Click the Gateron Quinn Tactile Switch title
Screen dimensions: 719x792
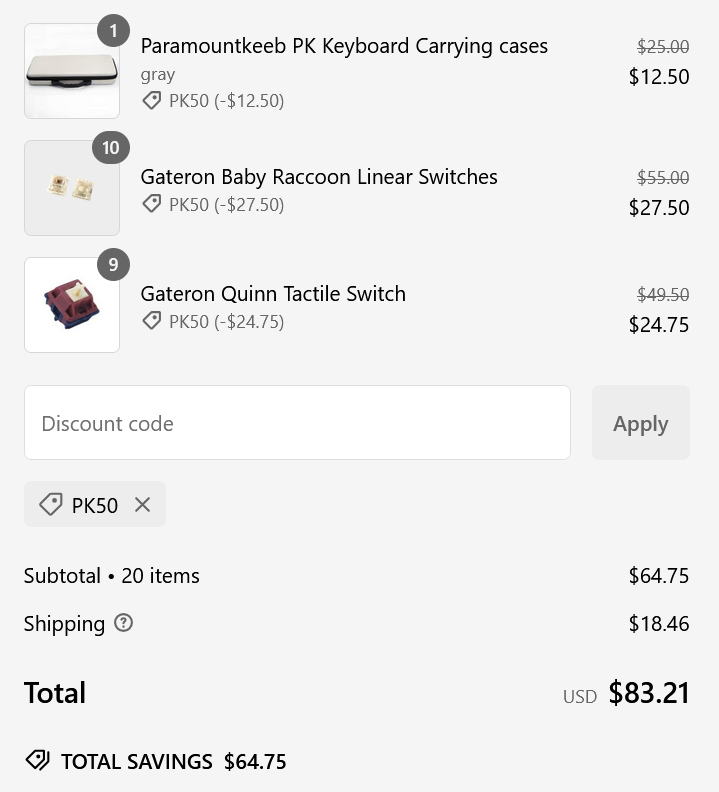coord(273,293)
